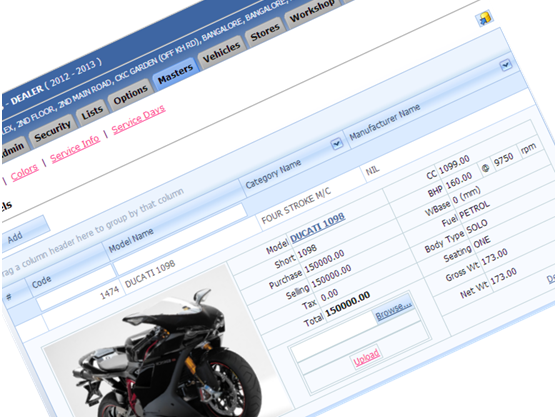Click the Browse... button

393,310
